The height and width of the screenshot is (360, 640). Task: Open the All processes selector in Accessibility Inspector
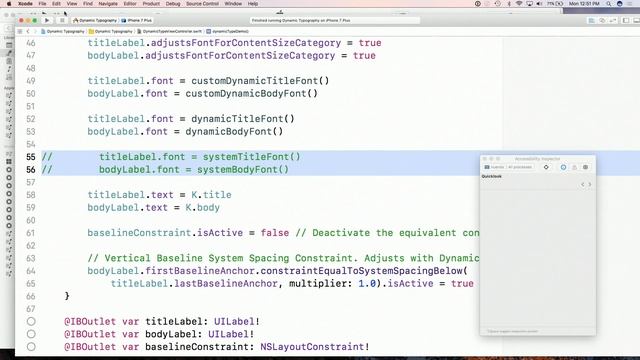(520, 167)
